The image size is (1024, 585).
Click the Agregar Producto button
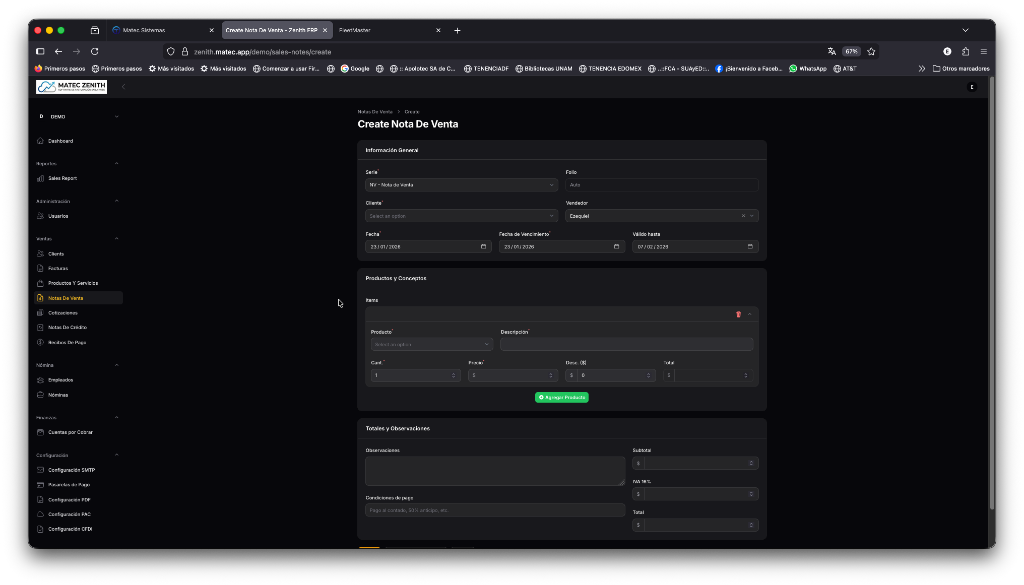tap(562, 397)
